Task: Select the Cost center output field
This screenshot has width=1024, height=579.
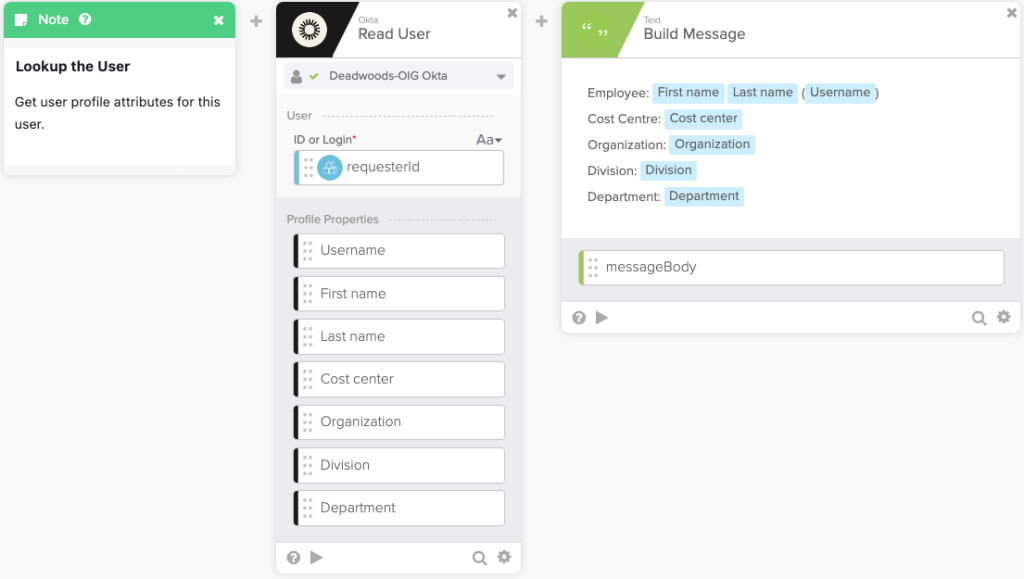Action: [x=400, y=379]
